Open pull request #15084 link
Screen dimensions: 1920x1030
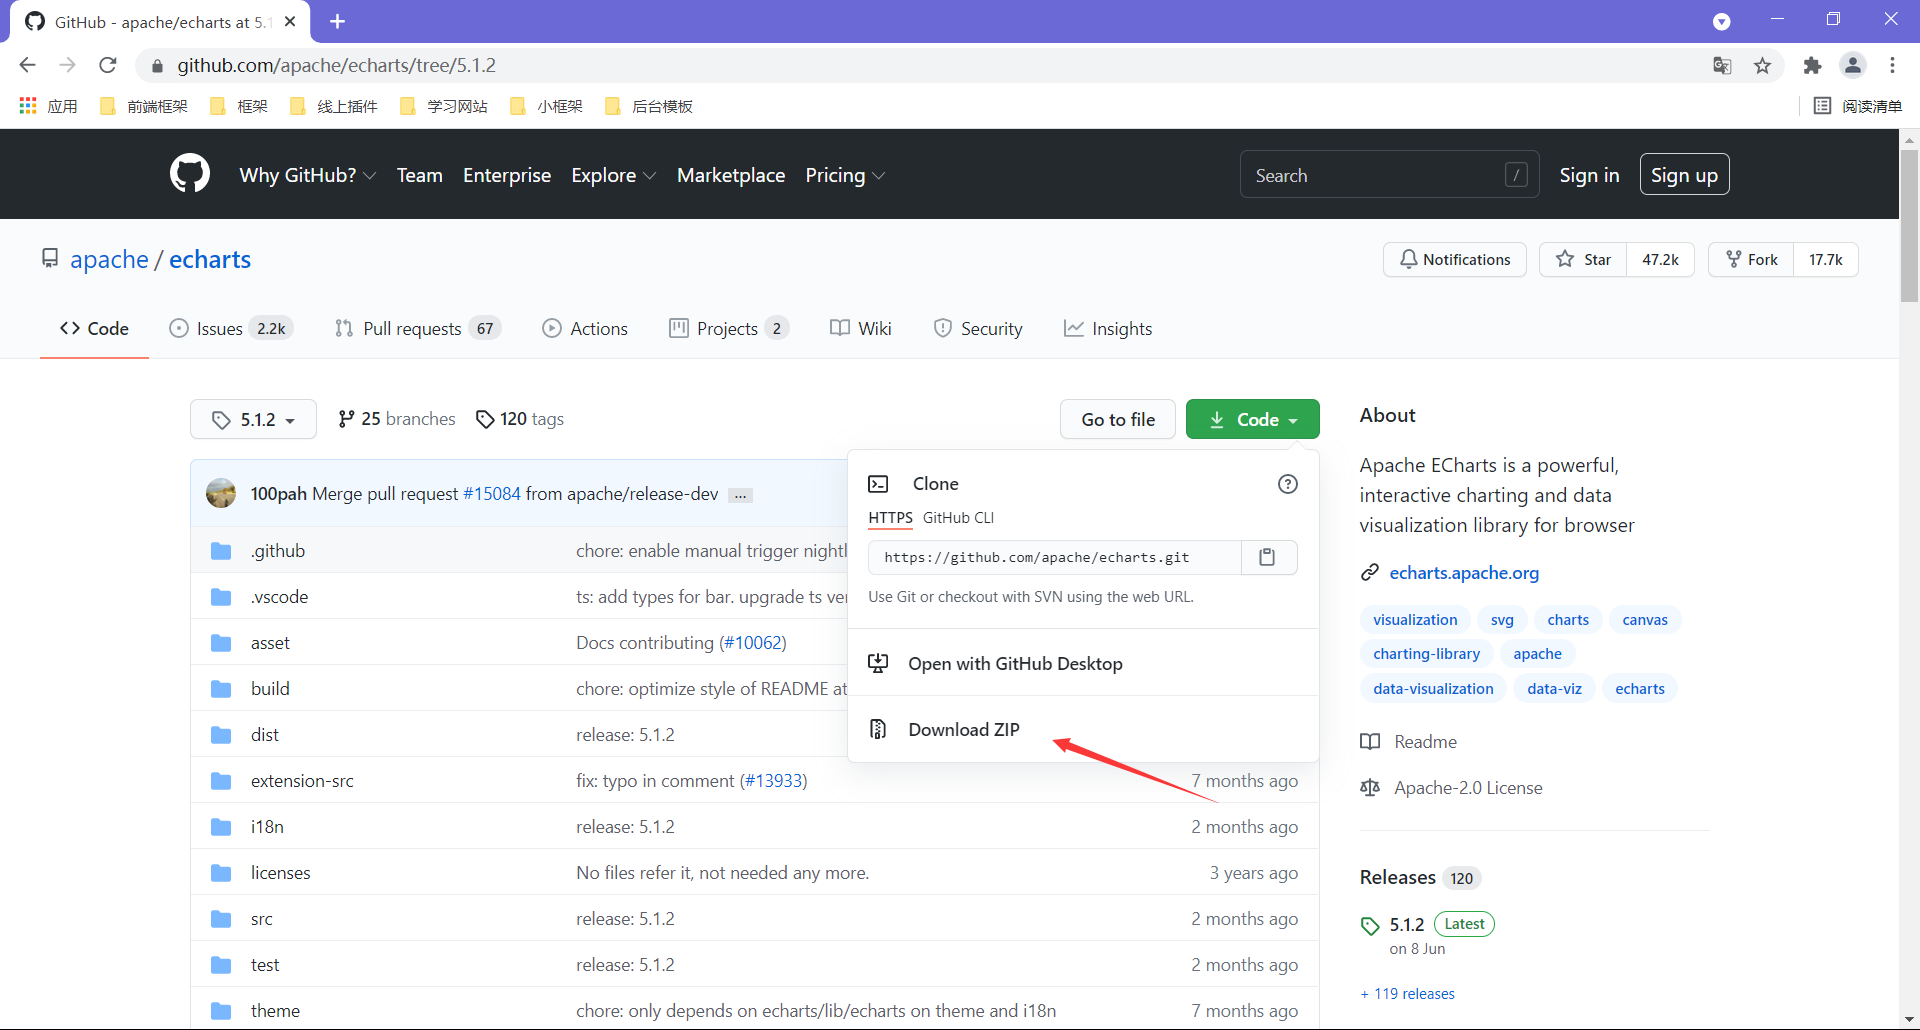tap(492, 494)
